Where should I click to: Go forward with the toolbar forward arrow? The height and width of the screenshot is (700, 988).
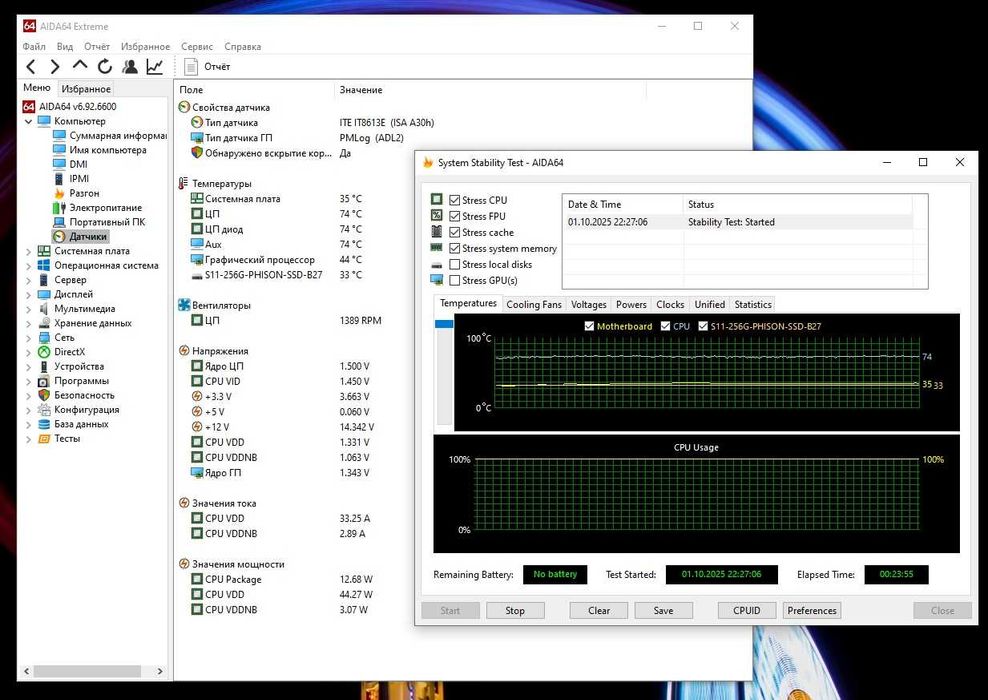(x=55, y=66)
